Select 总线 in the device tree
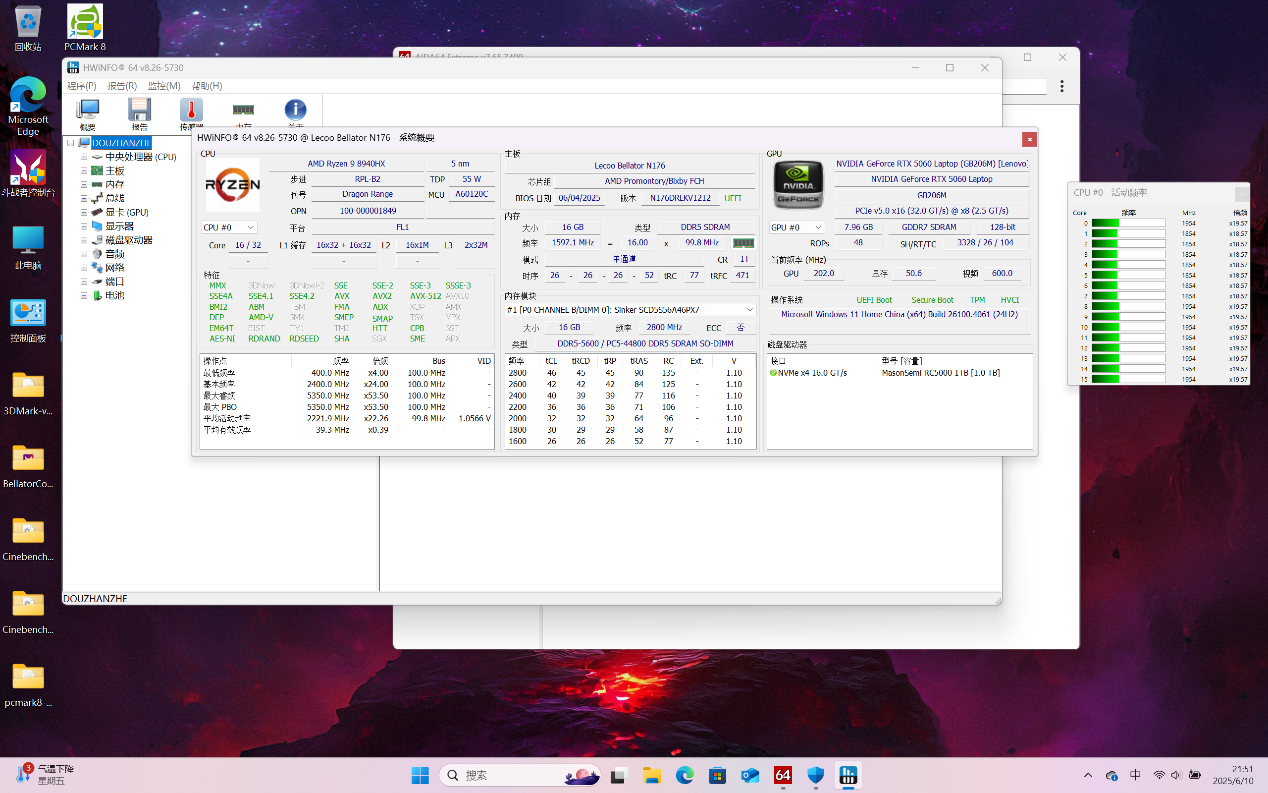Viewport: 1268px width, 793px height. [x=115, y=198]
